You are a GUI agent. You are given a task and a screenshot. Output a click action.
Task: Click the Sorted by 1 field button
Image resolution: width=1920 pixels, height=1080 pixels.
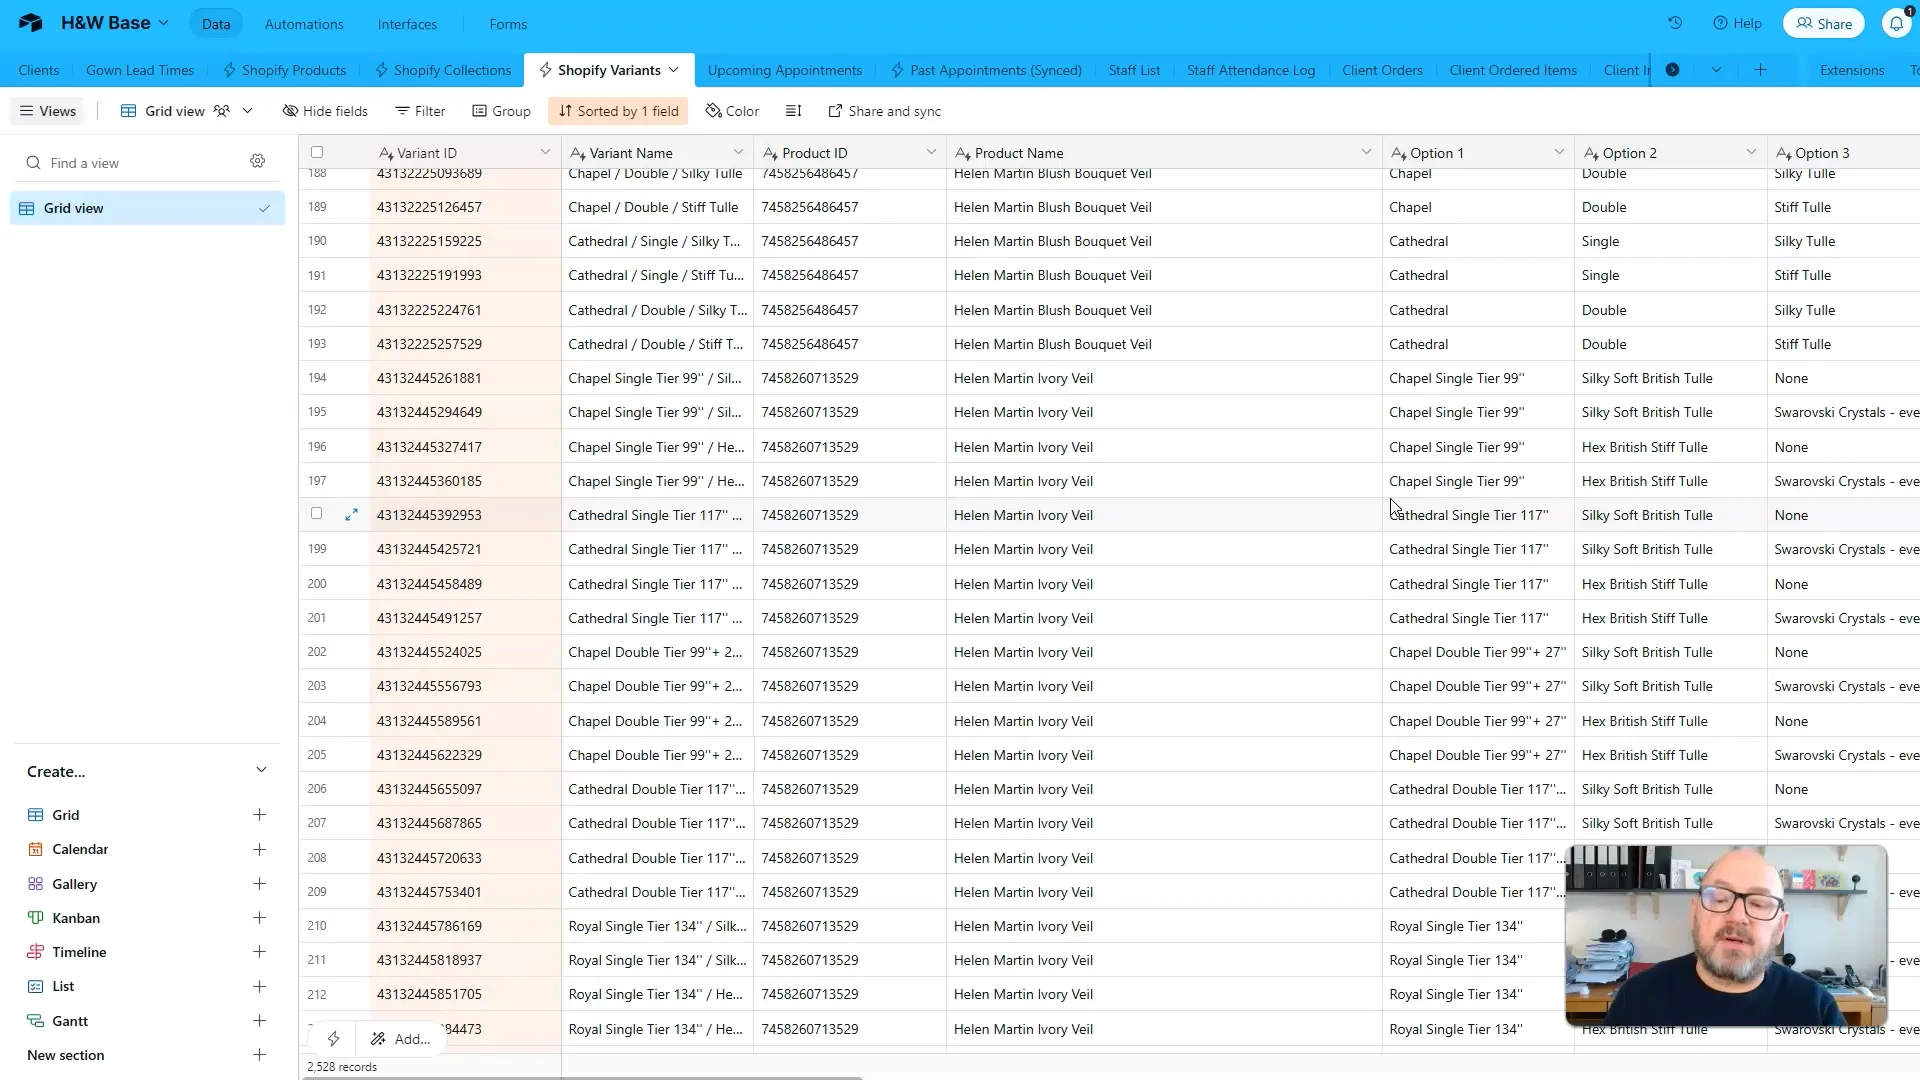click(618, 111)
